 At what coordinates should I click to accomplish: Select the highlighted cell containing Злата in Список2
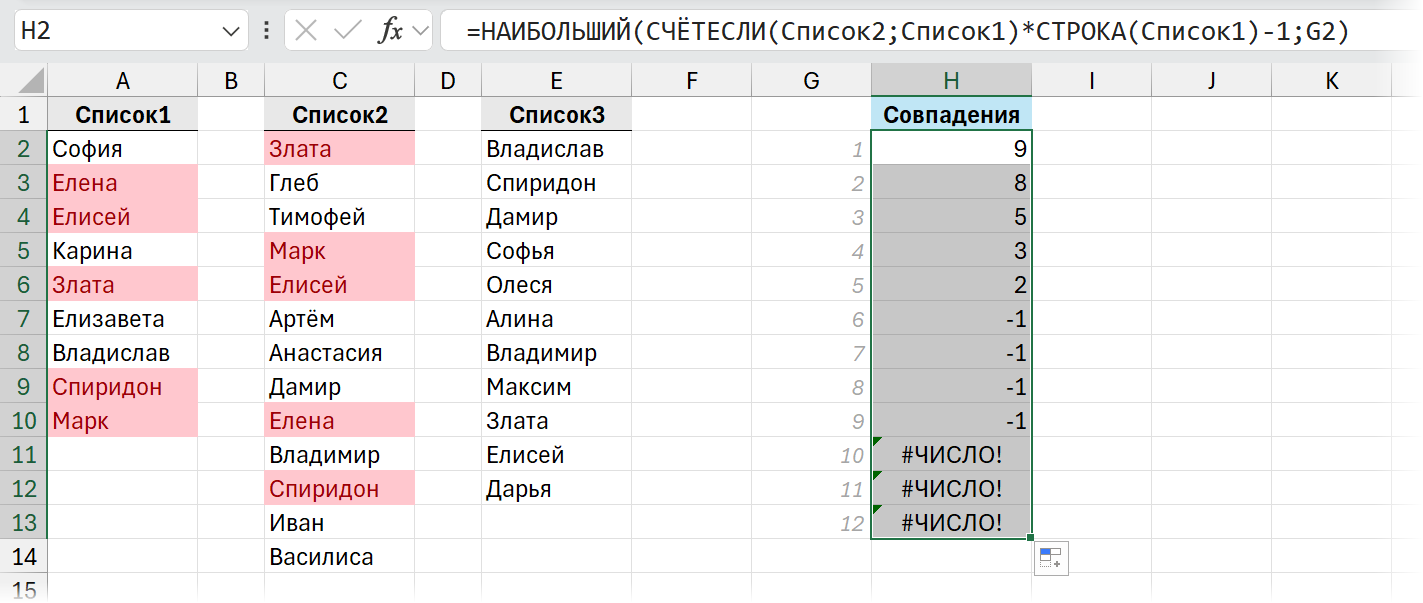pyautogui.click(x=339, y=147)
